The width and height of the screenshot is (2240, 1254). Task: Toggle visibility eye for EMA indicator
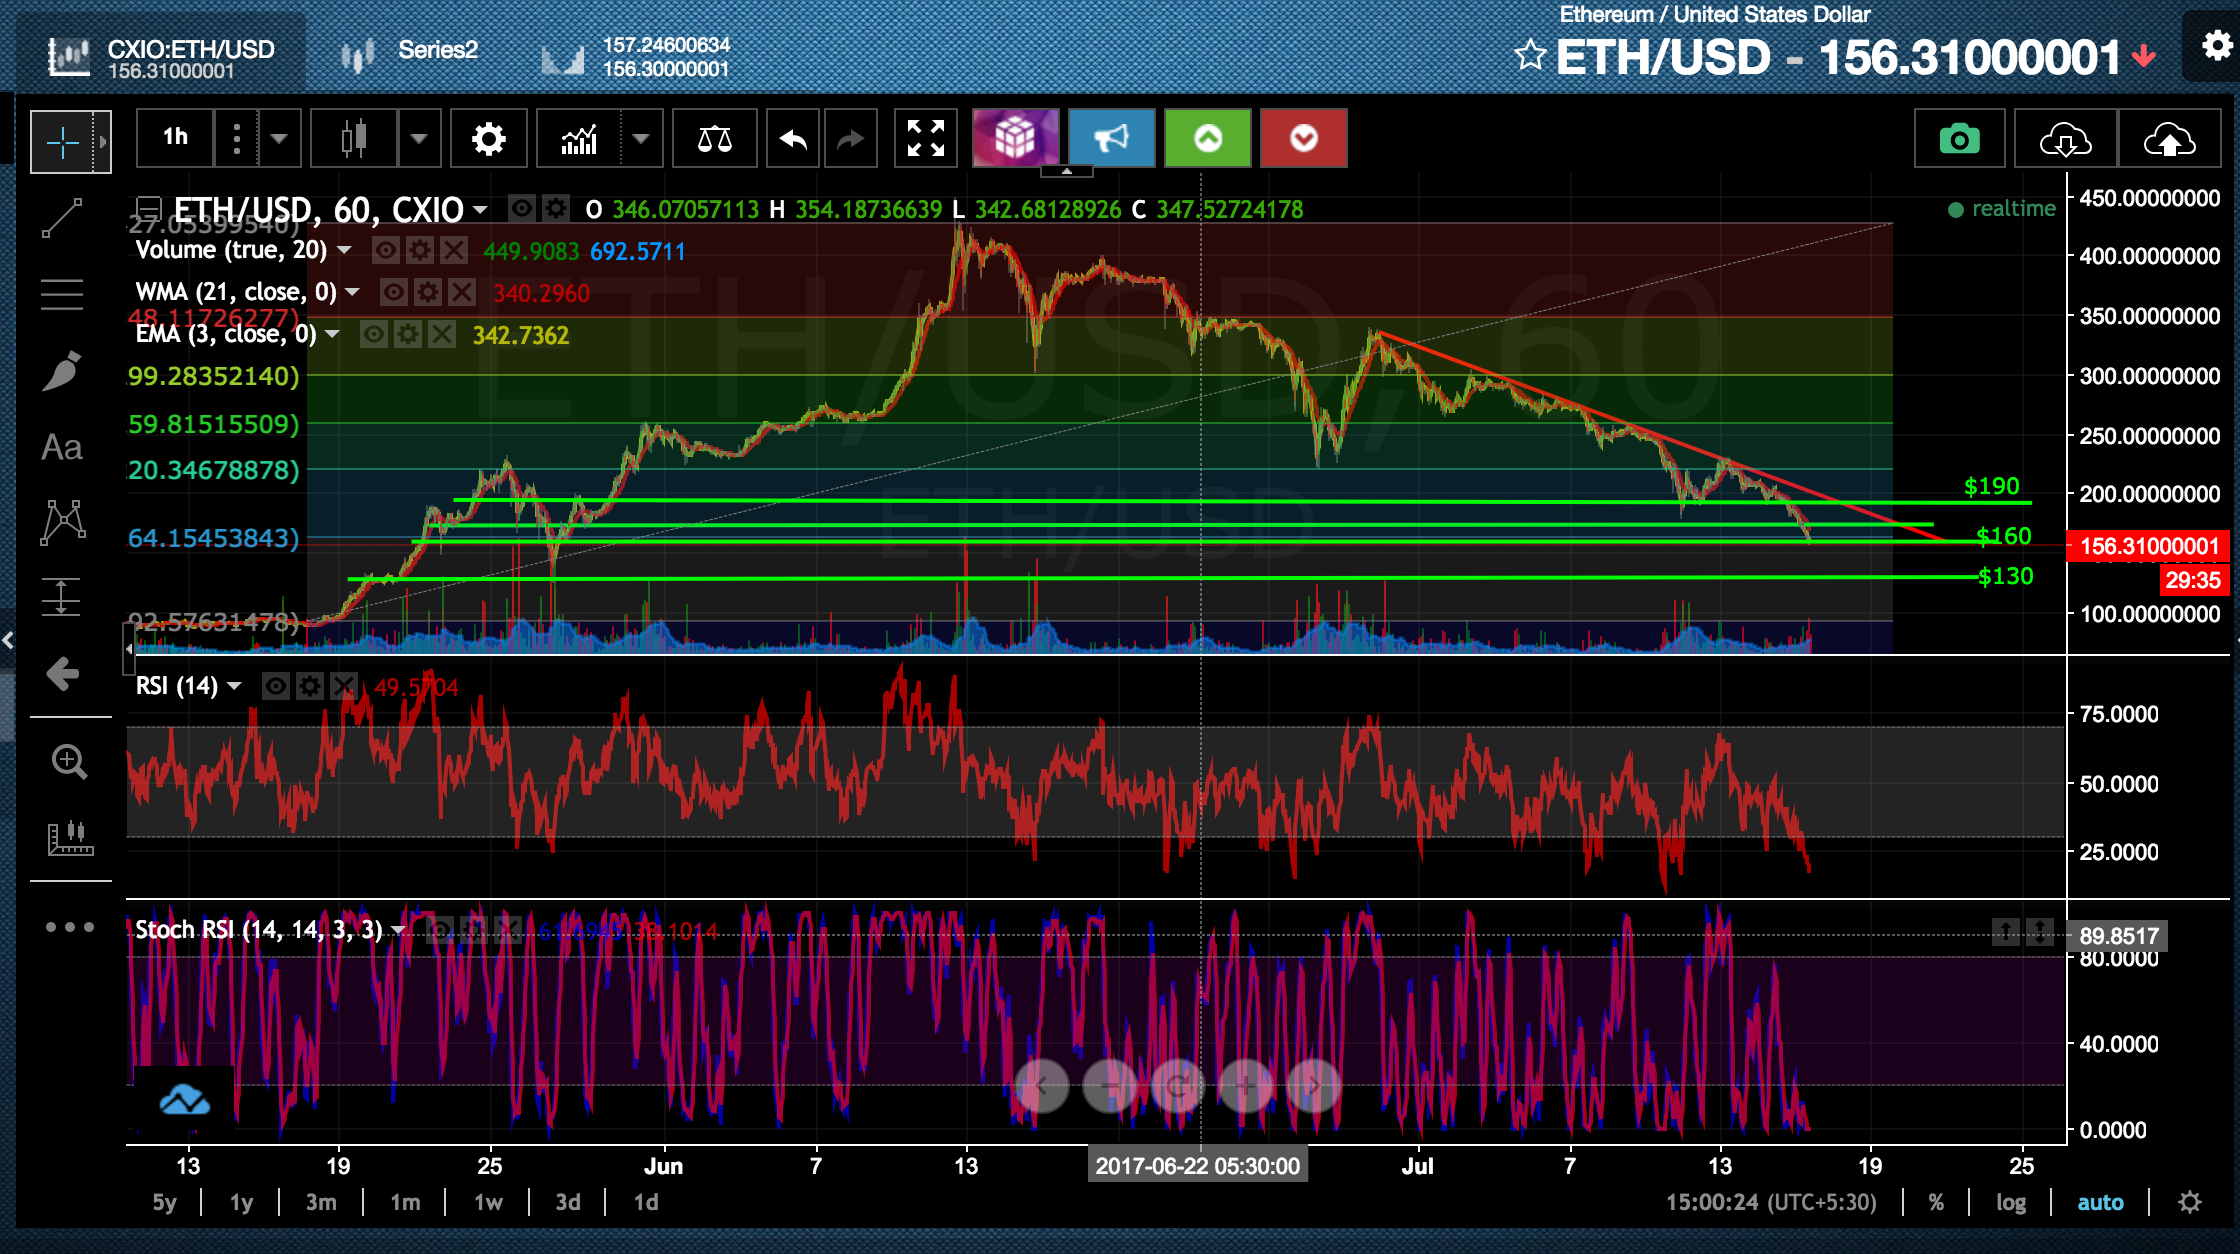(x=374, y=334)
